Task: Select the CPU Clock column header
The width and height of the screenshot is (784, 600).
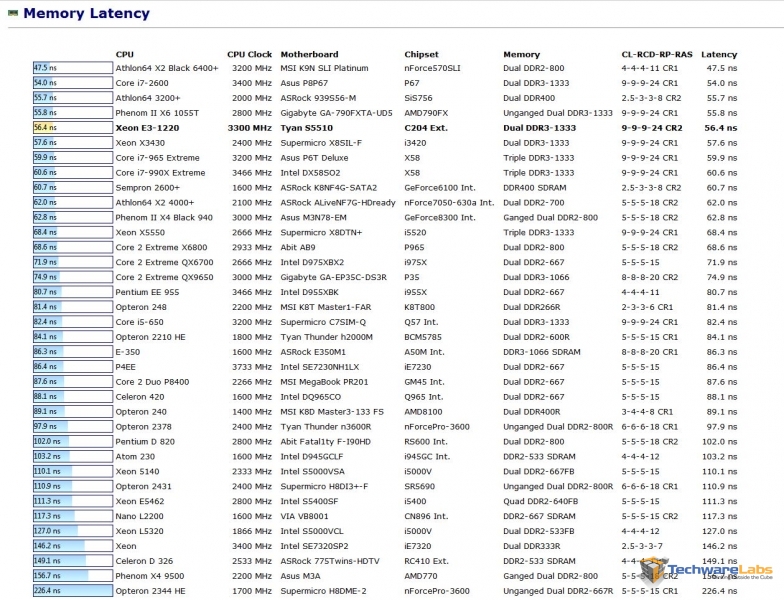Action: point(249,54)
